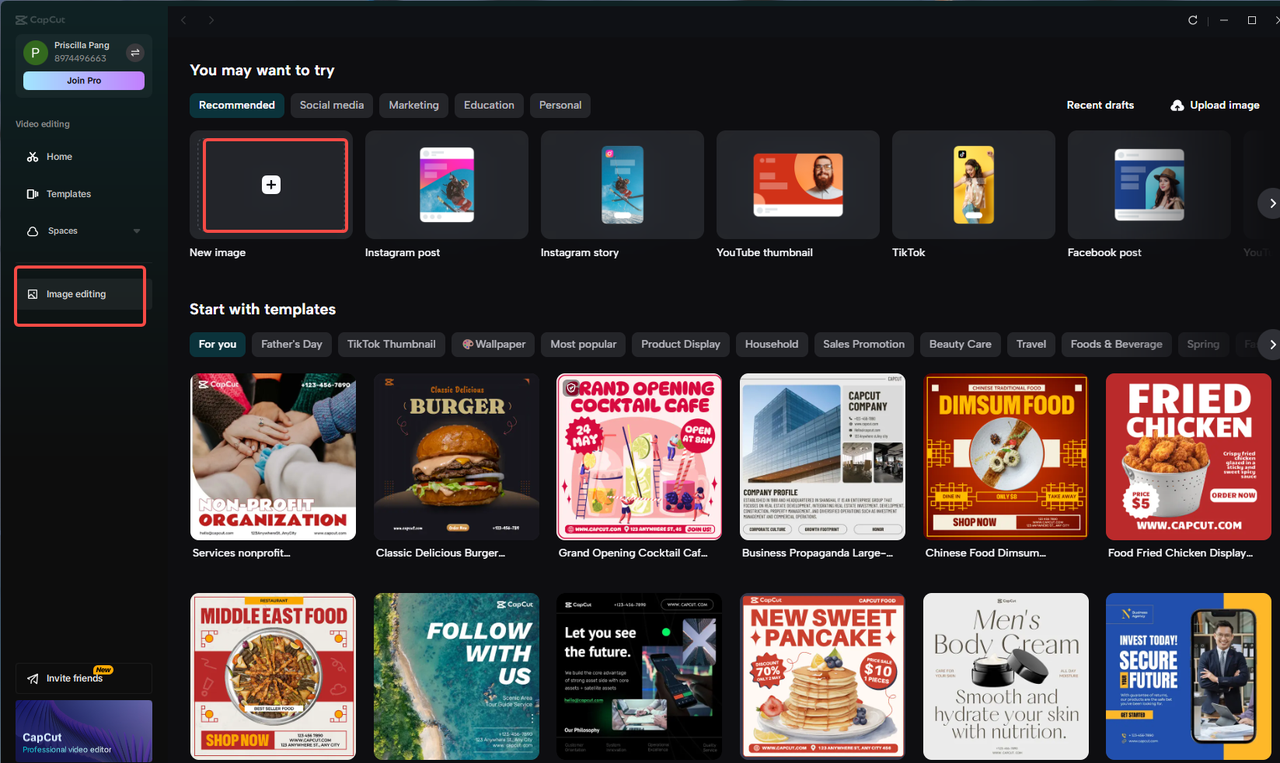Start a New image with the plus tile
Screen dimensions: 1280x763
270,185
